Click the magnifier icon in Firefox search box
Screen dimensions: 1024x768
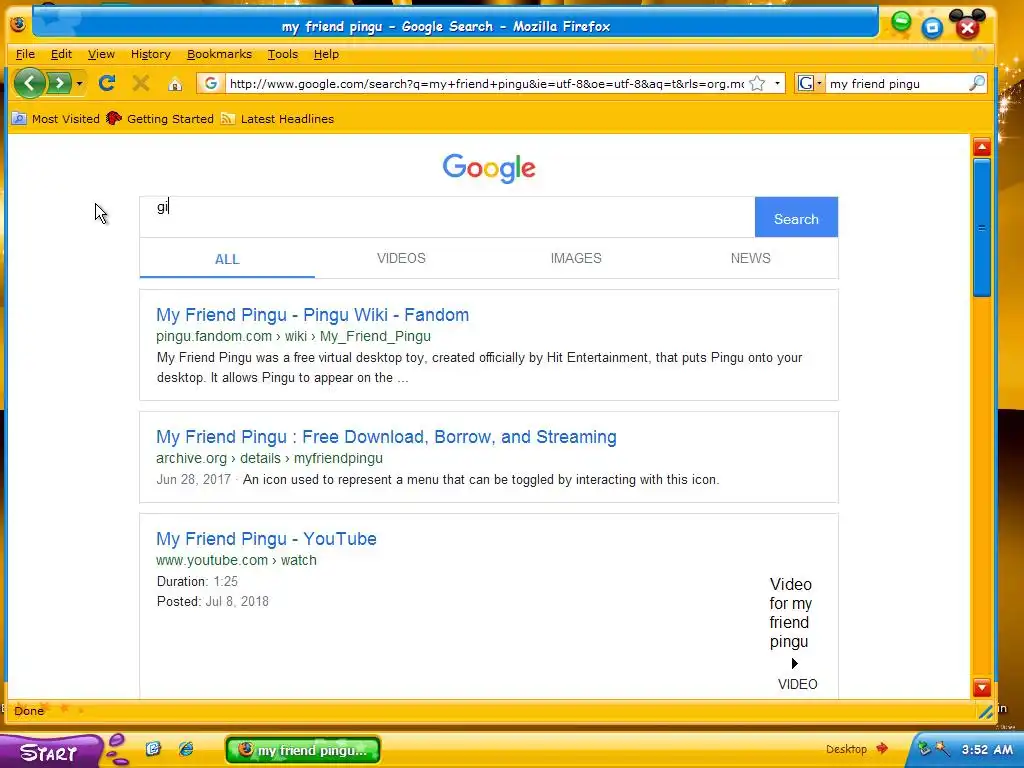[x=977, y=84]
